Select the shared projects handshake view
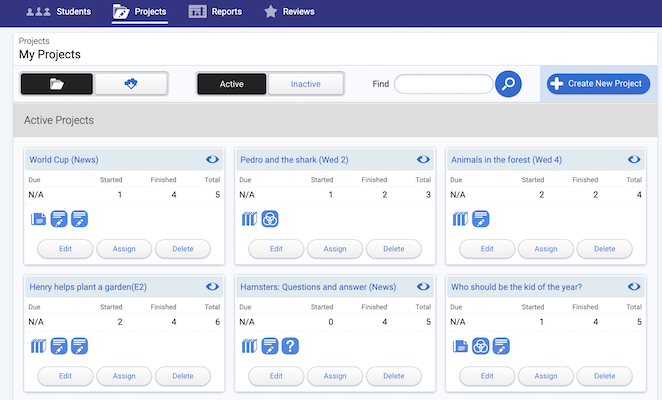662x400 pixels. pos(131,84)
